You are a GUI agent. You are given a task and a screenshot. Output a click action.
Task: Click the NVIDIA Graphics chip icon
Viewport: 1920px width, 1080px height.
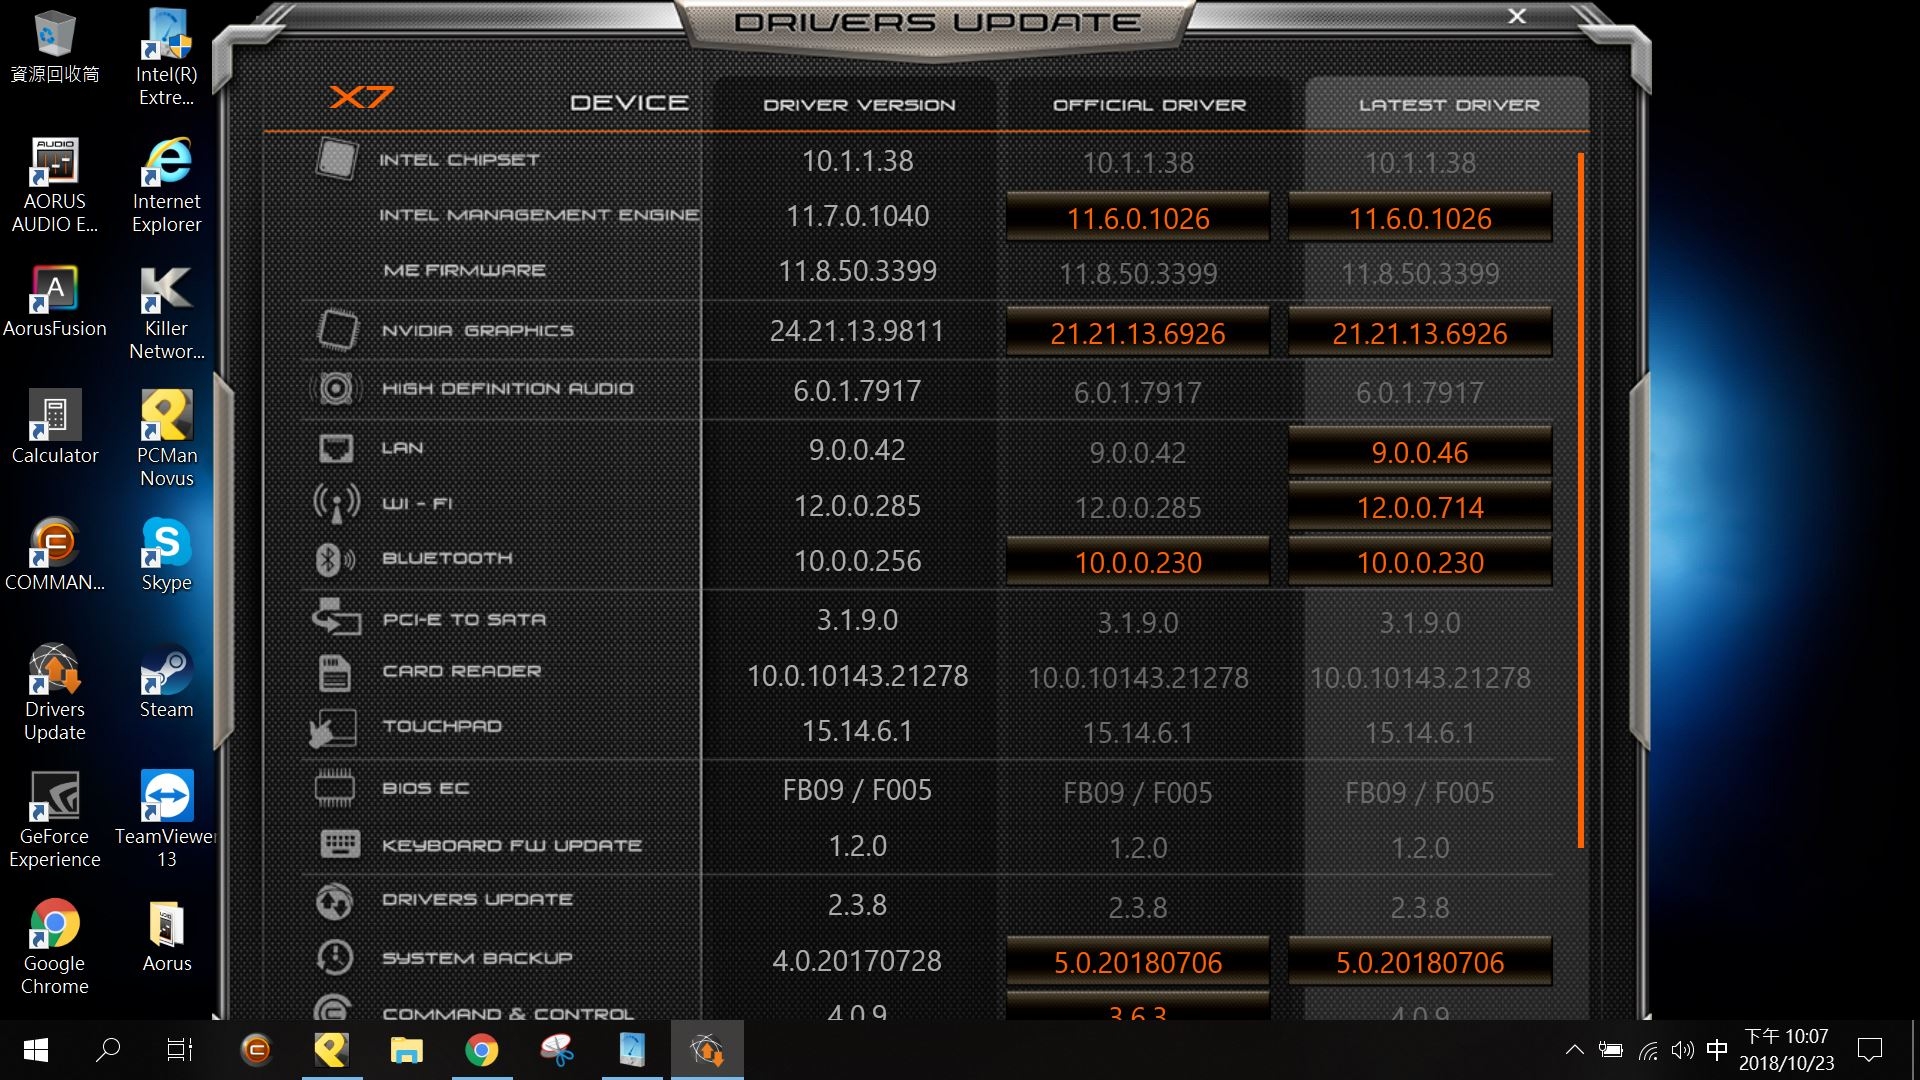tap(337, 330)
